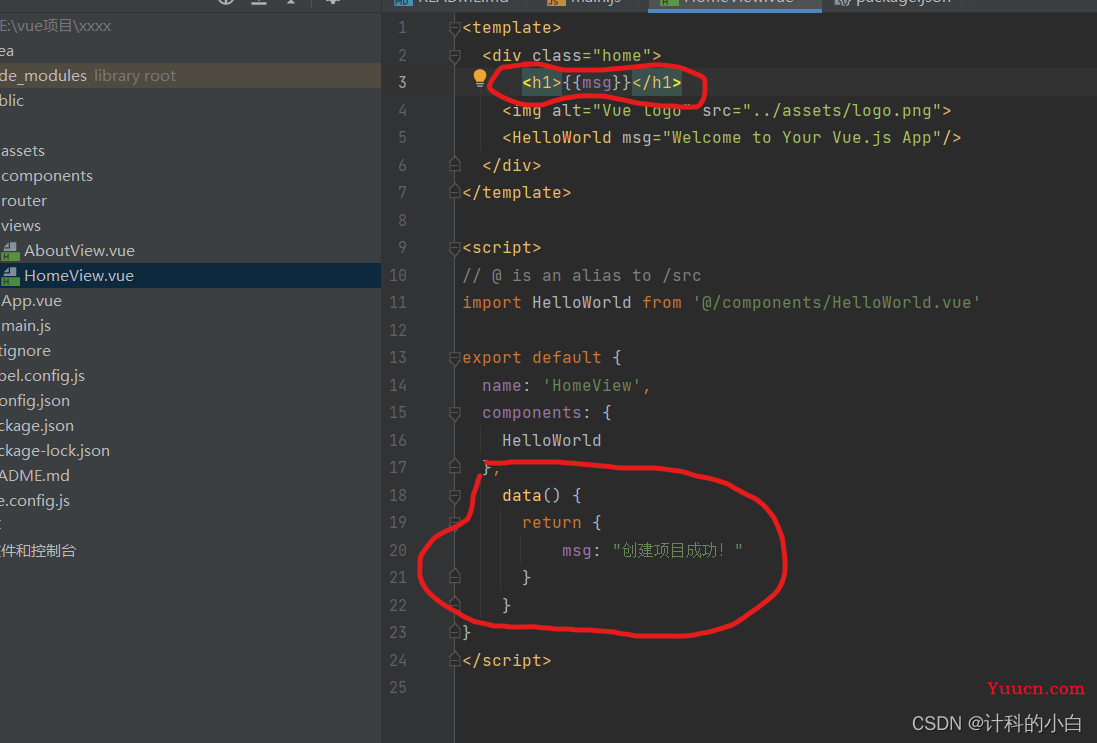Open App.vue from the project tree
Image resolution: width=1097 pixels, height=743 pixels.
tap(31, 301)
